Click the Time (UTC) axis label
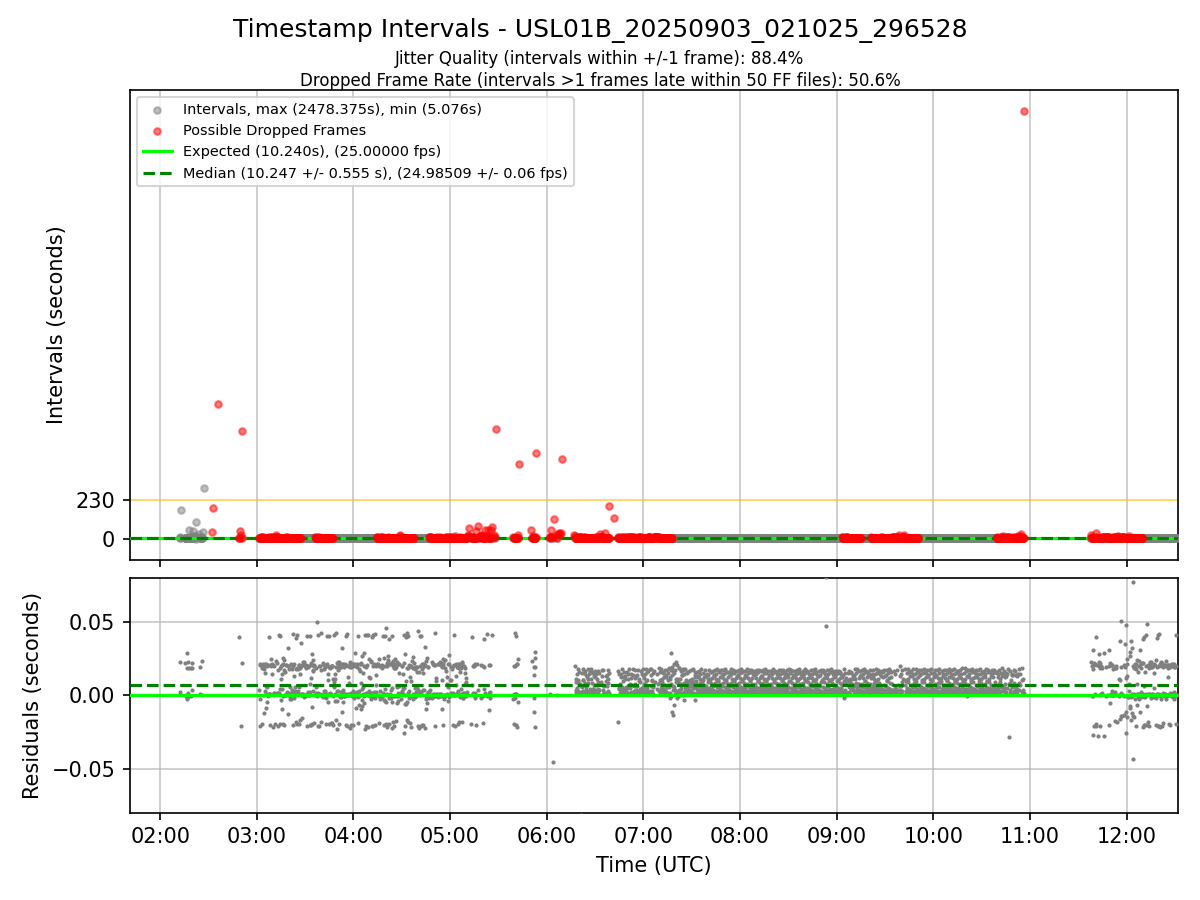 pos(653,865)
